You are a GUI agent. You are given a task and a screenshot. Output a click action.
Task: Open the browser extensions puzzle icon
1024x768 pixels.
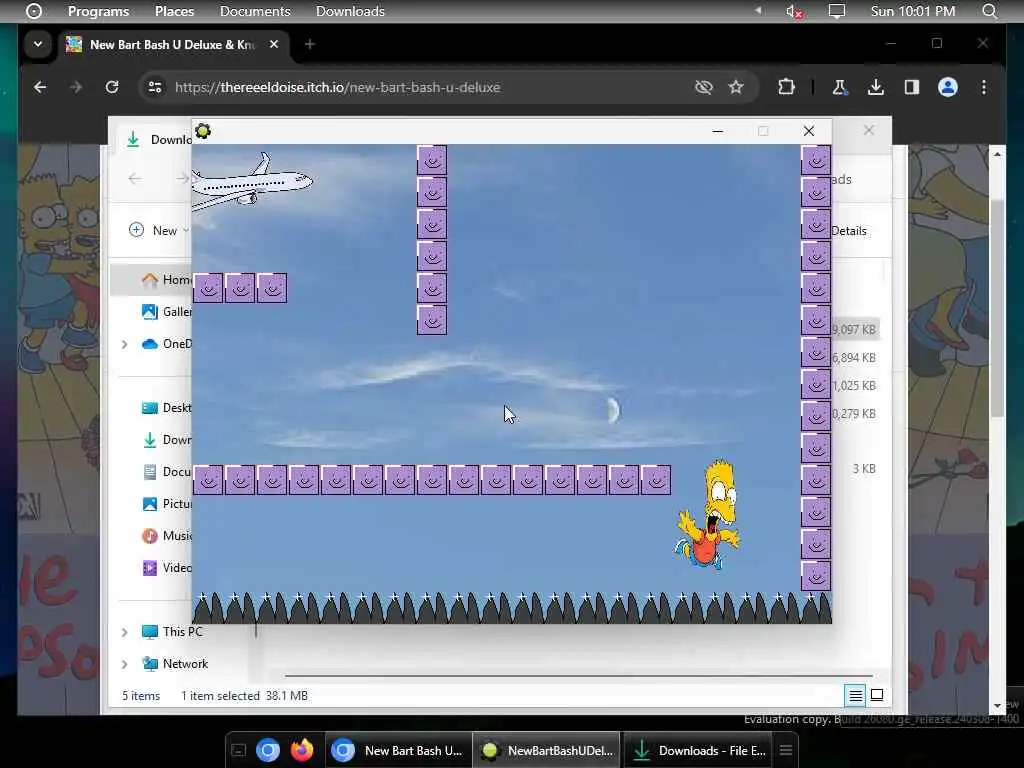tap(786, 87)
